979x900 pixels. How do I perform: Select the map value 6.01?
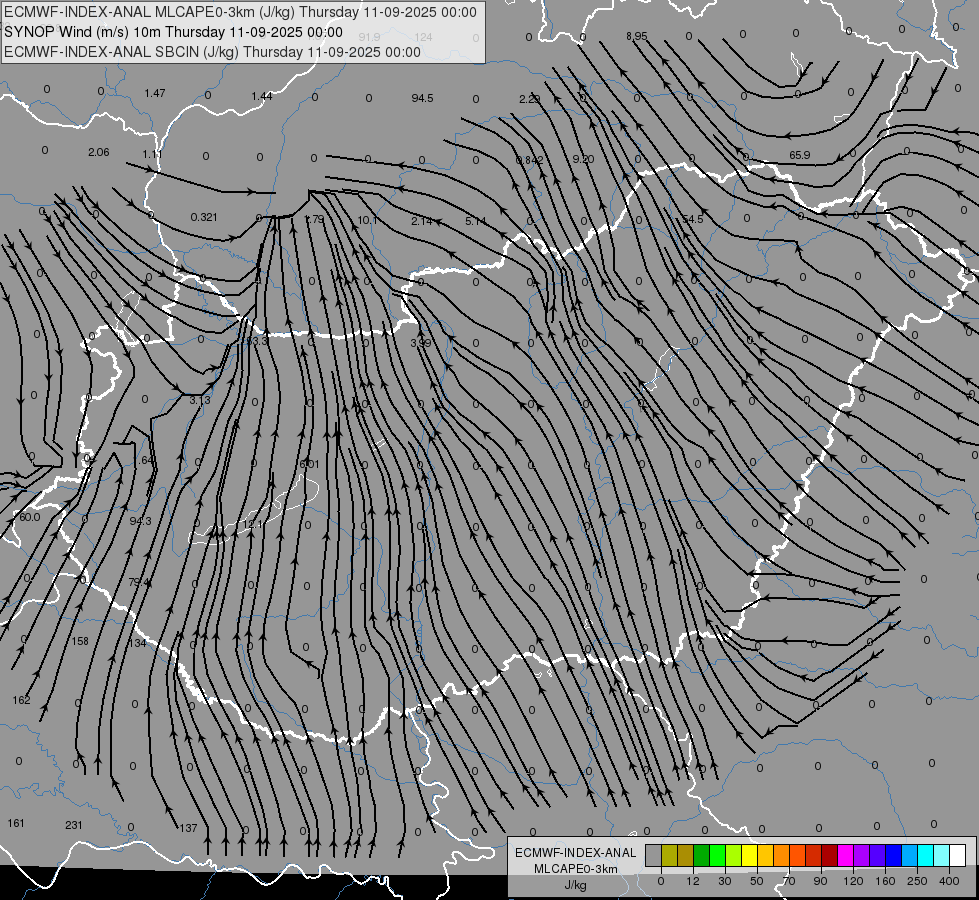(309, 464)
